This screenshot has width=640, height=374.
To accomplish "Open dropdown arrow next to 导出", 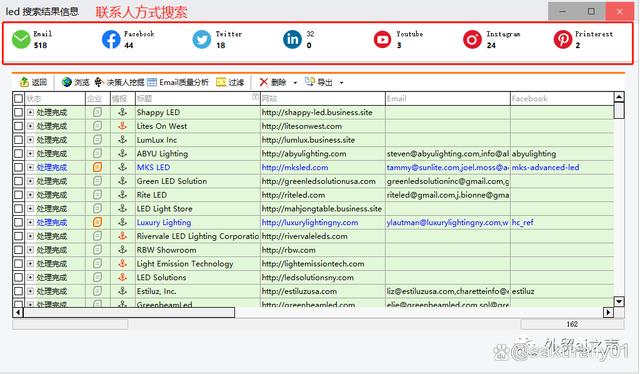I will (x=341, y=83).
